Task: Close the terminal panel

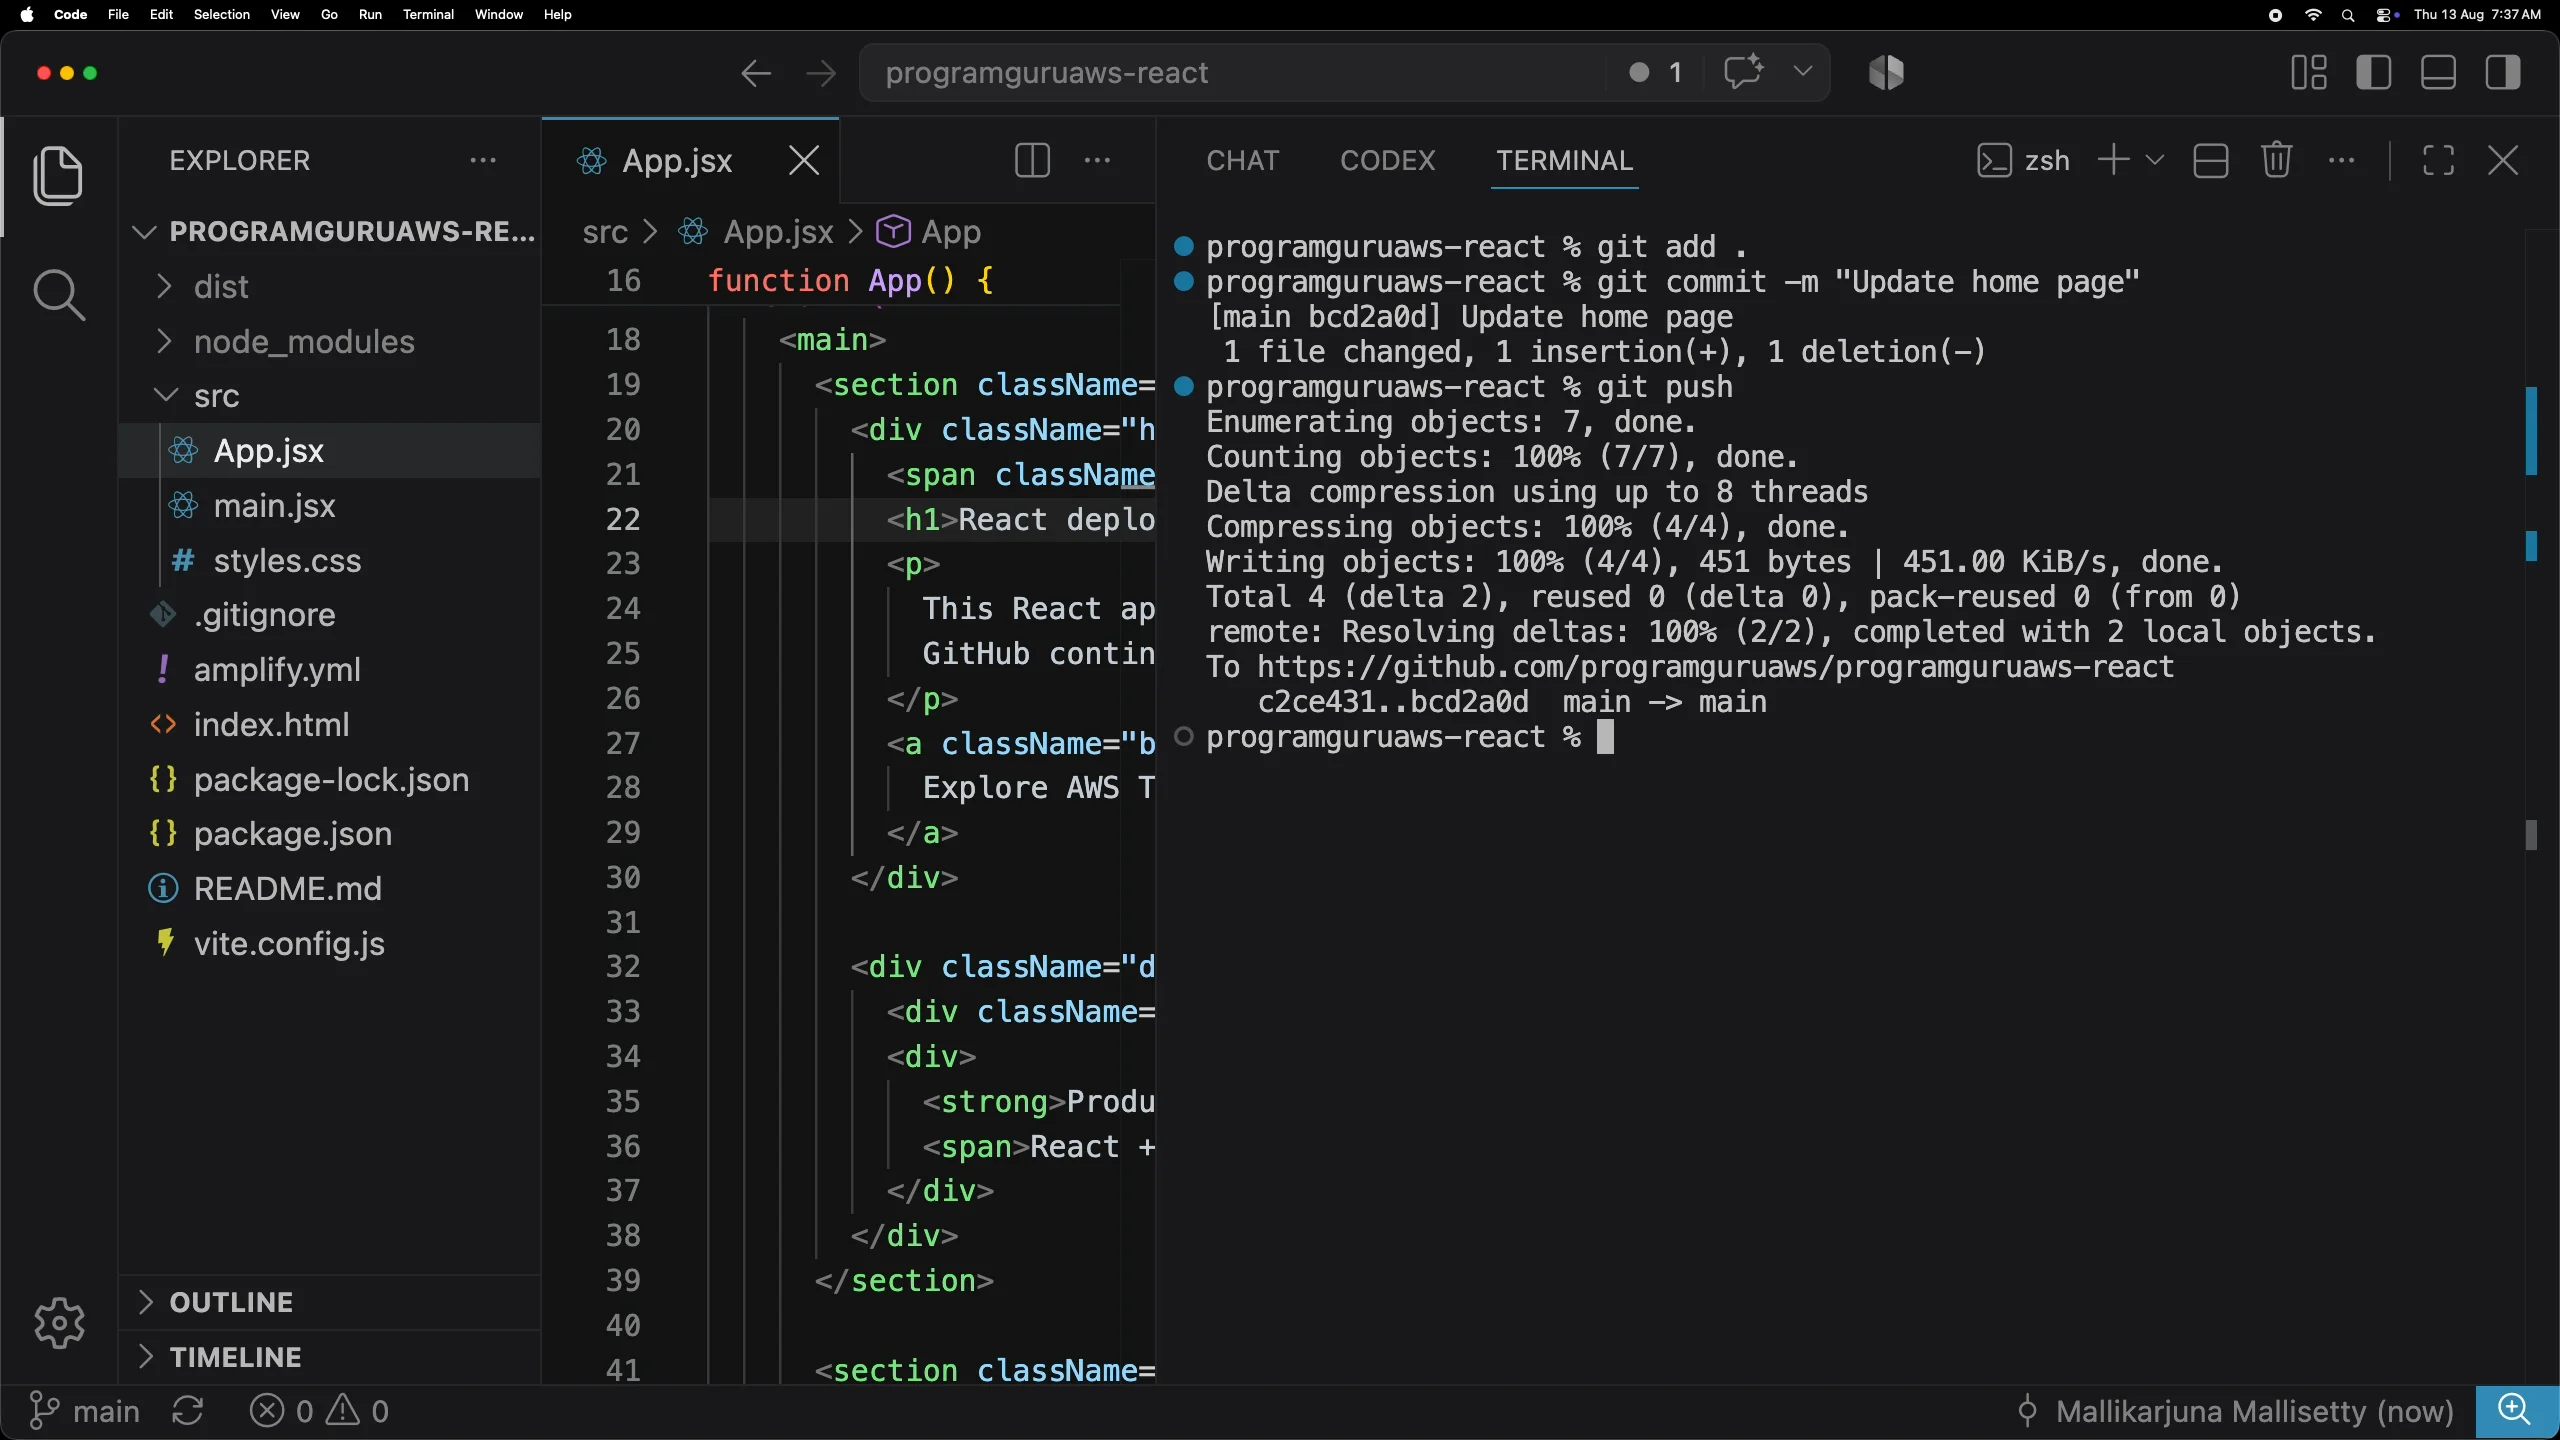Action: pos(2503,160)
